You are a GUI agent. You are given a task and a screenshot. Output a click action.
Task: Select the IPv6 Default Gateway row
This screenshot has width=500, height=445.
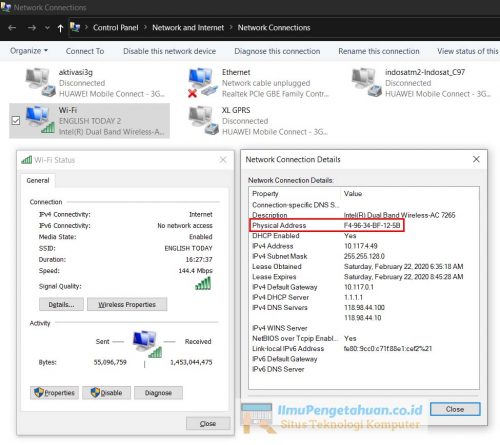pos(364,359)
